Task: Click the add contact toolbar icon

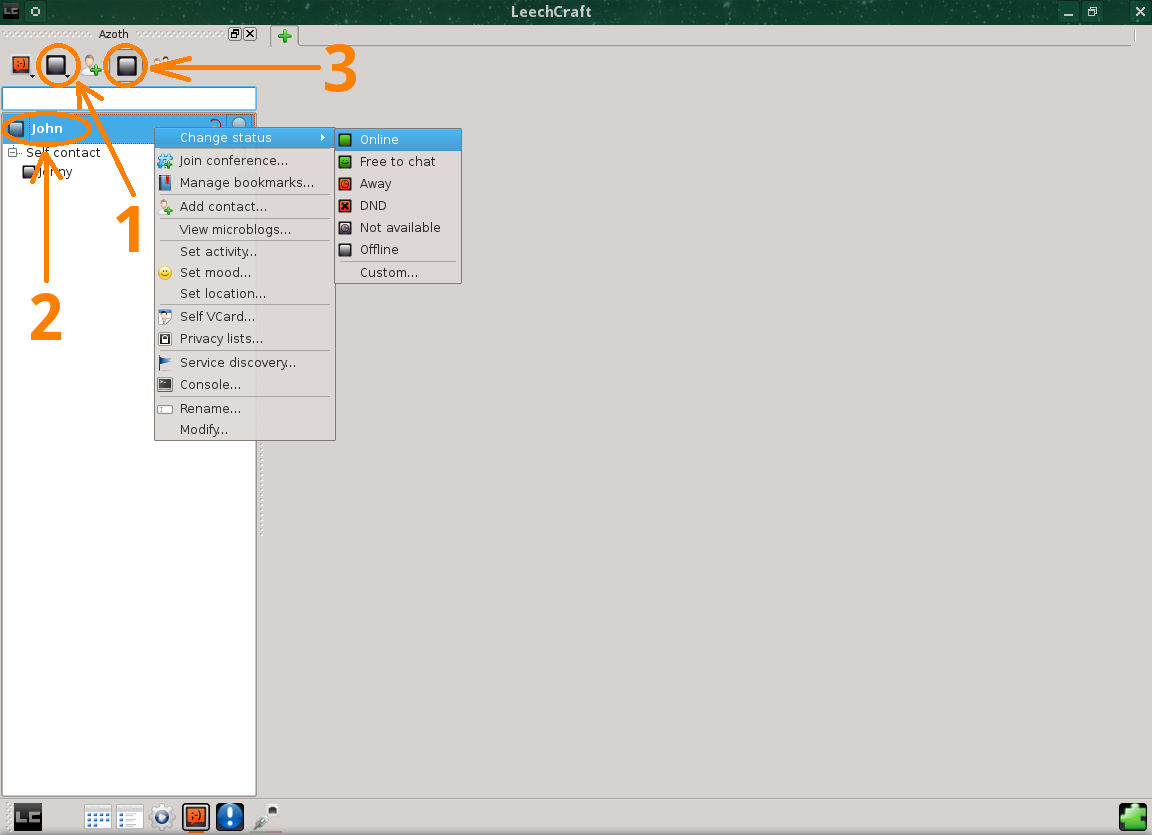Action: (x=92, y=66)
